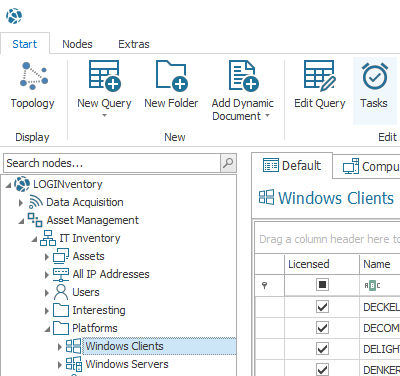Viewport: 400px width, 376px height.
Task: Click the DECOM name cell
Action: pyautogui.click(x=380, y=328)
